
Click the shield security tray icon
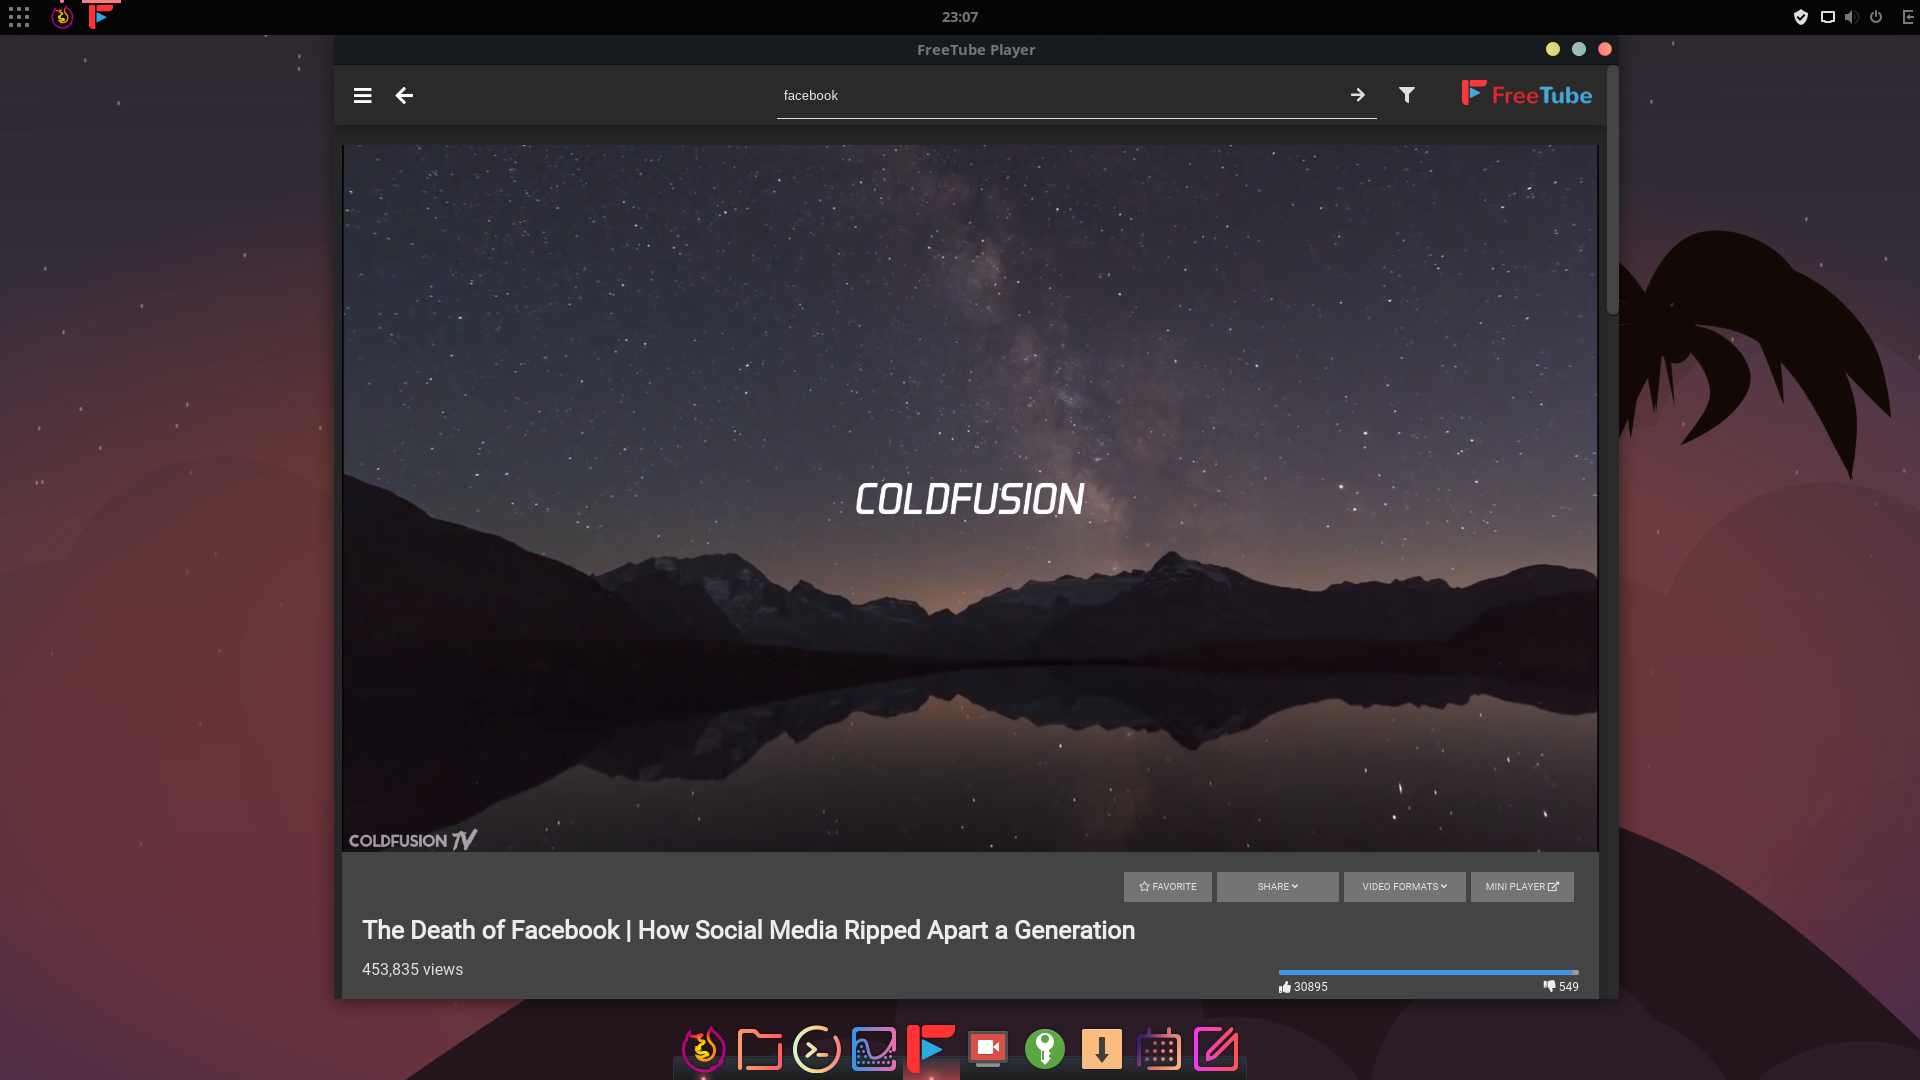pyautogui.click(x=1801, y=17)
